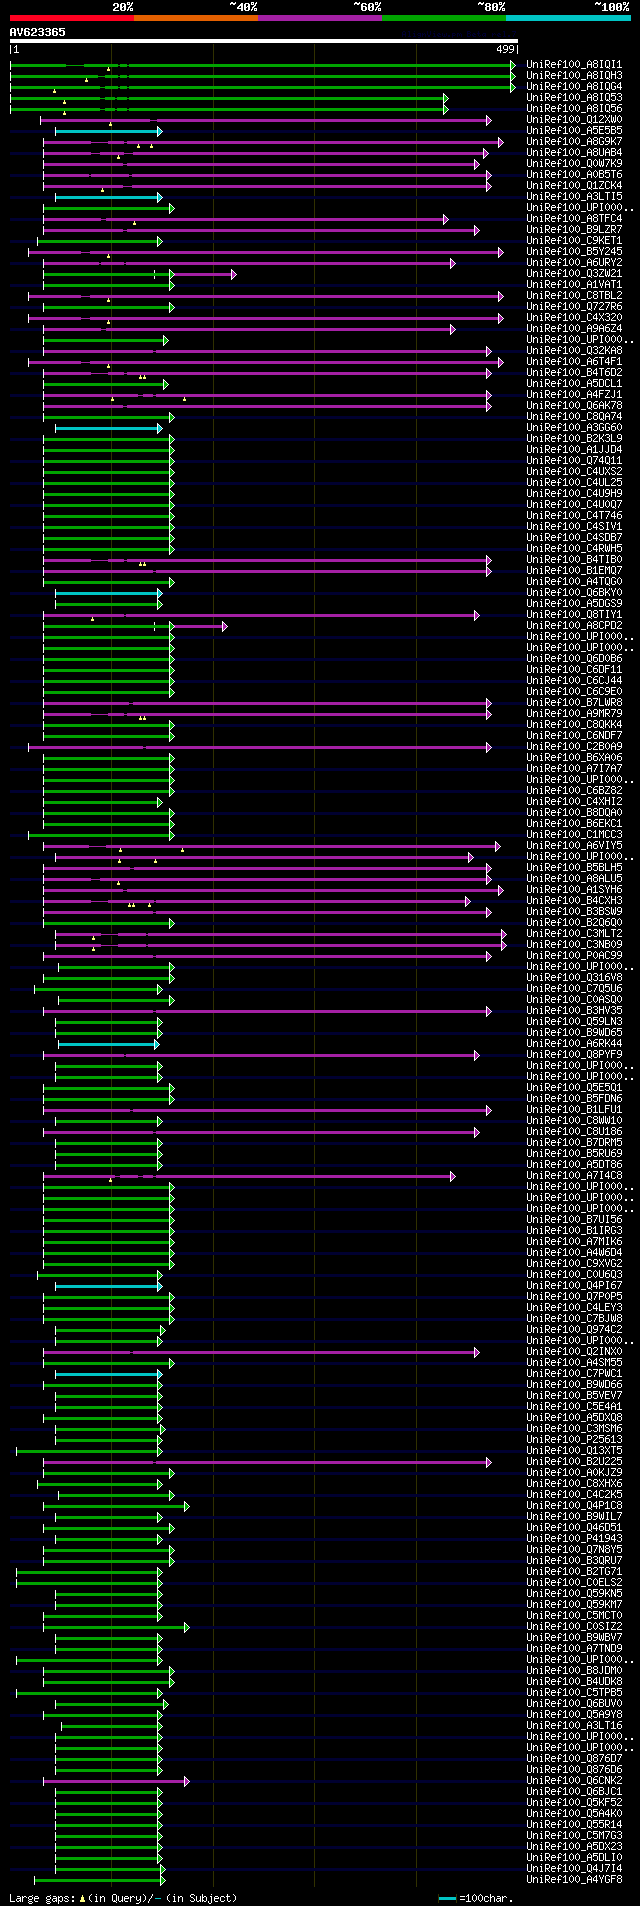Select hit label UniRef100_B7LWR8

(574, 703)
